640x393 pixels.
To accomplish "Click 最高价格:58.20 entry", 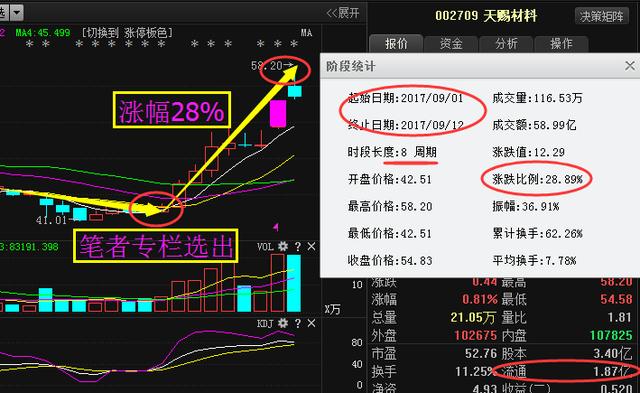I will [x=390, y=206].
